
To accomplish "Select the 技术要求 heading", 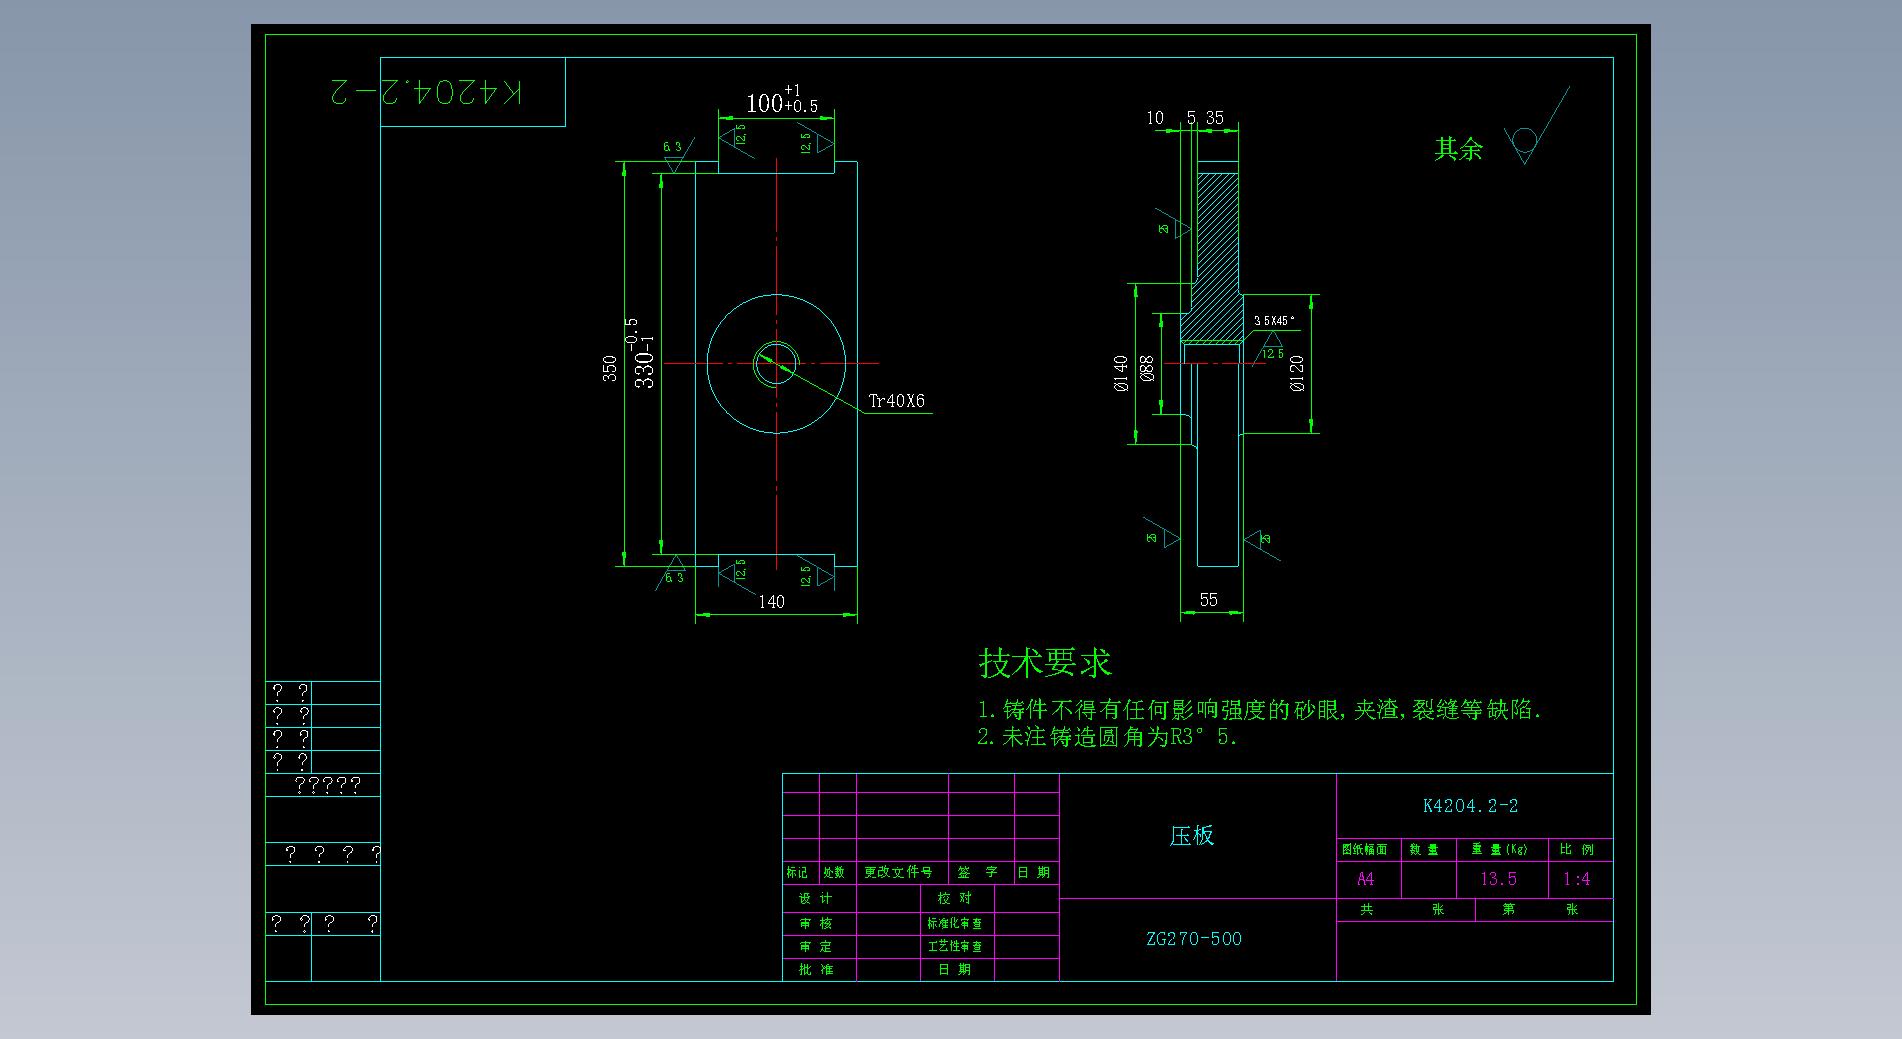I will point(1045,662).
